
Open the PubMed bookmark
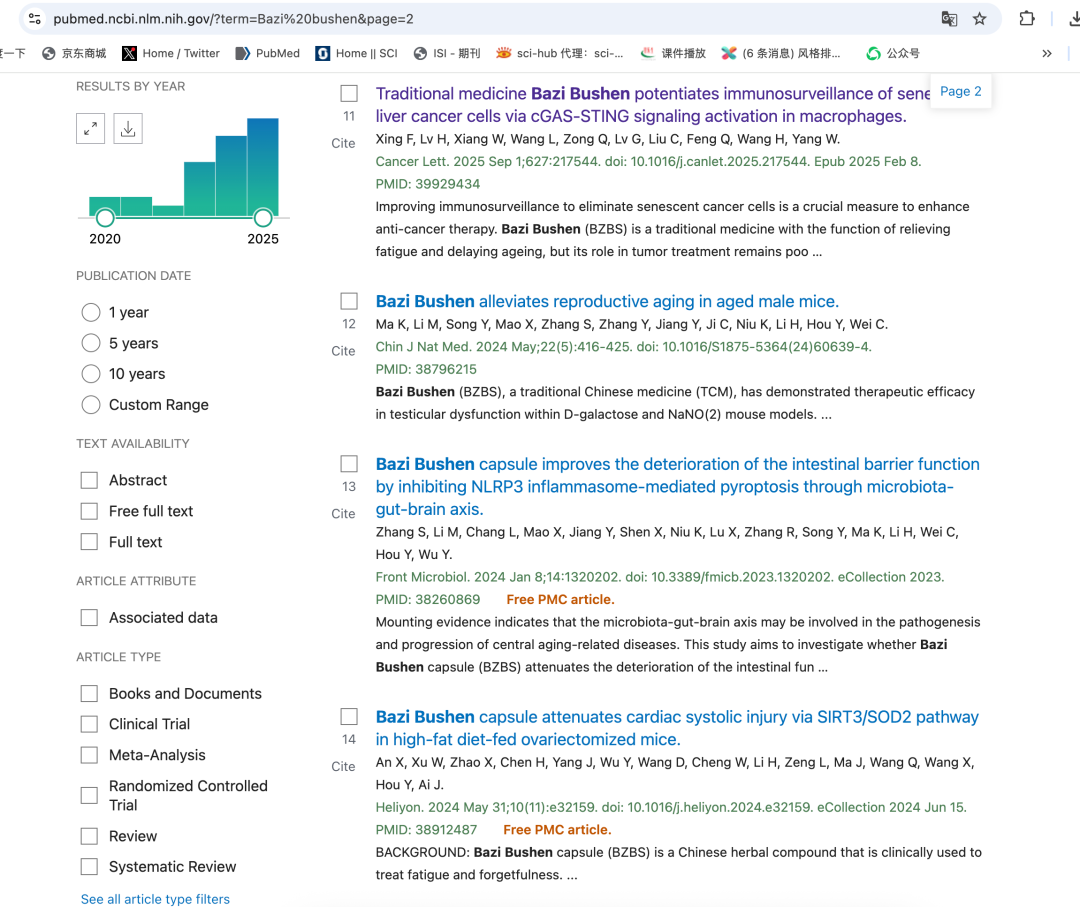(x=268, y=53)
